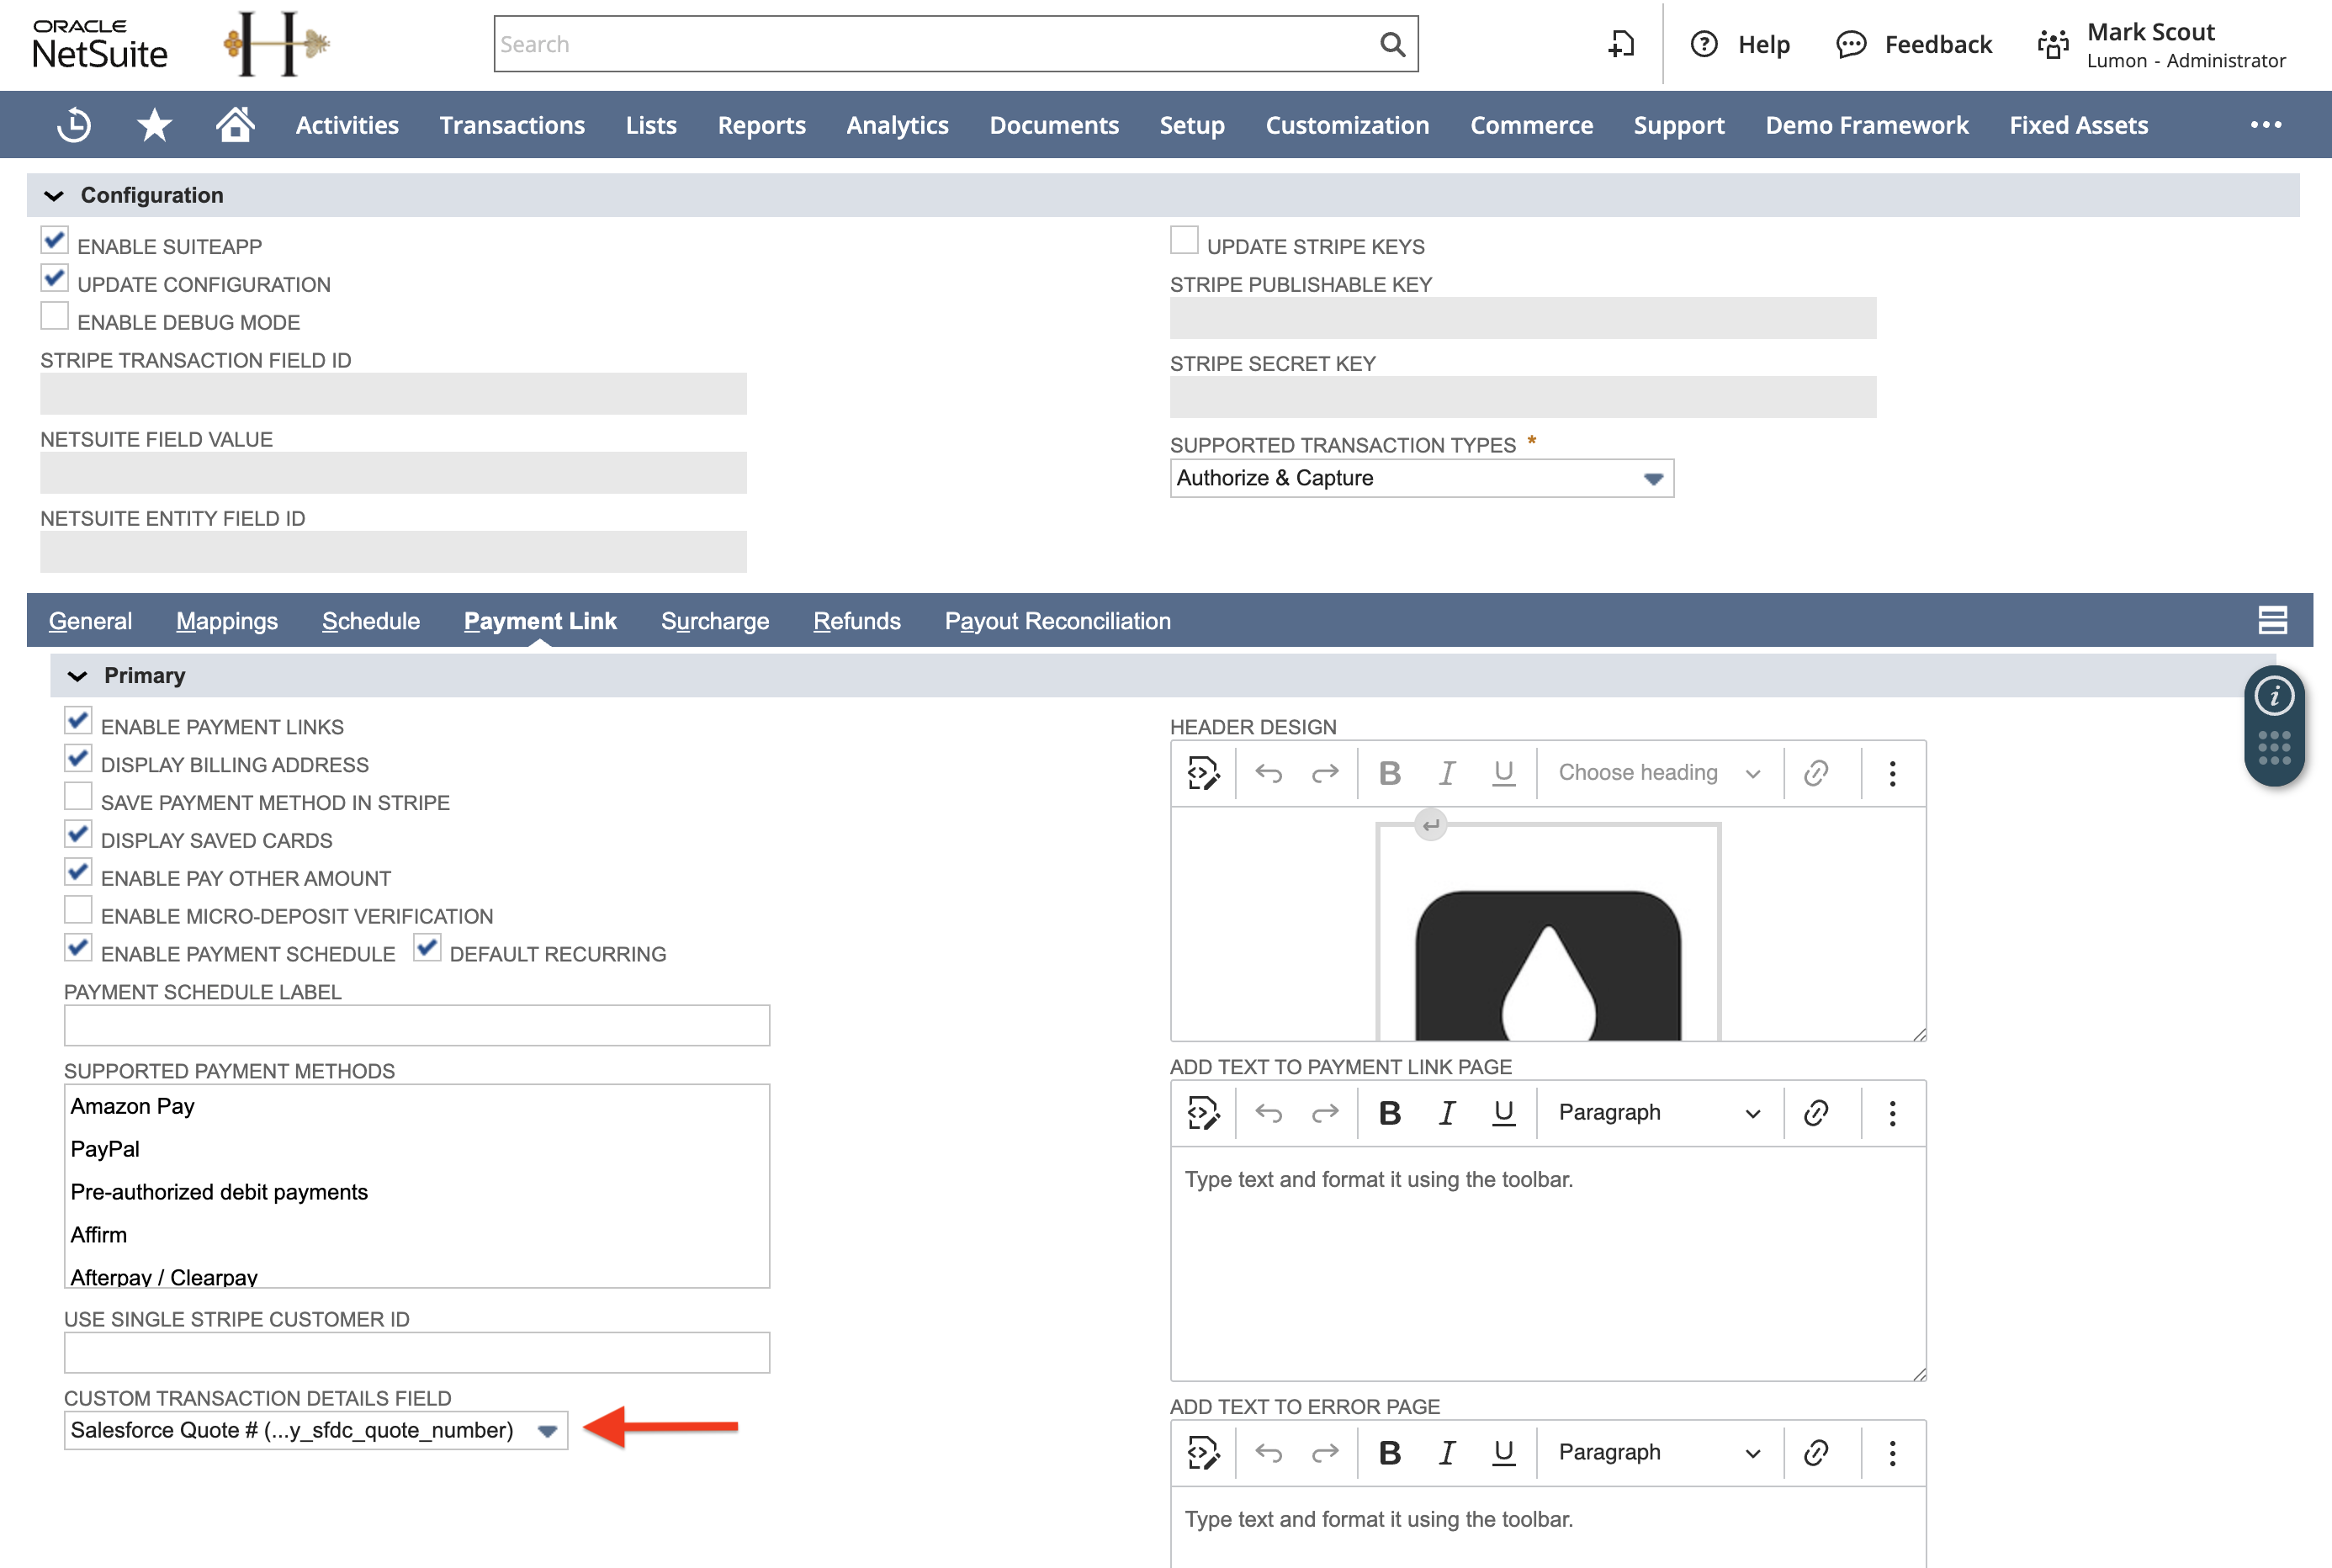Image resolution: width=2332 pixels, height=1568 pixels.
Task: Check Enable Micro-Deposit Verification
Action: coord(78,910)
